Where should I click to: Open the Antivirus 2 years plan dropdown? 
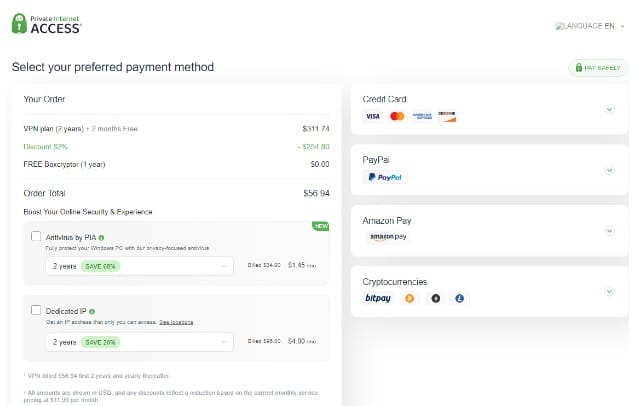point(138,266)
